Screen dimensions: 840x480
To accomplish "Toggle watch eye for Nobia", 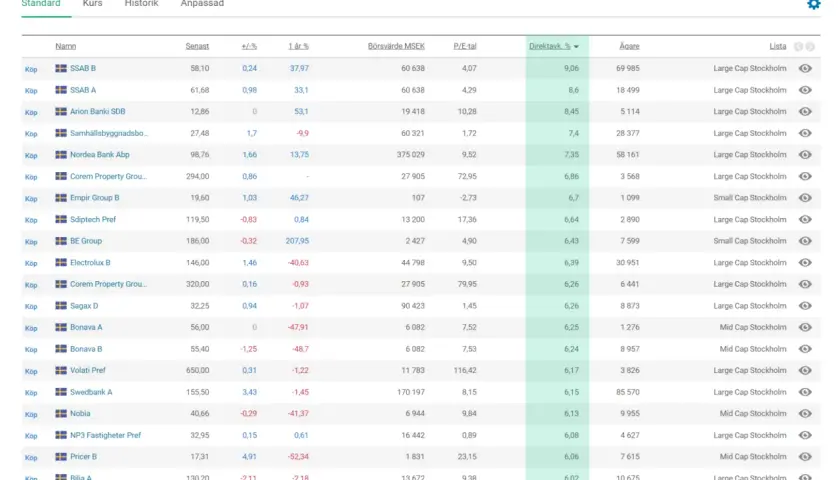I will pos(805,413).
